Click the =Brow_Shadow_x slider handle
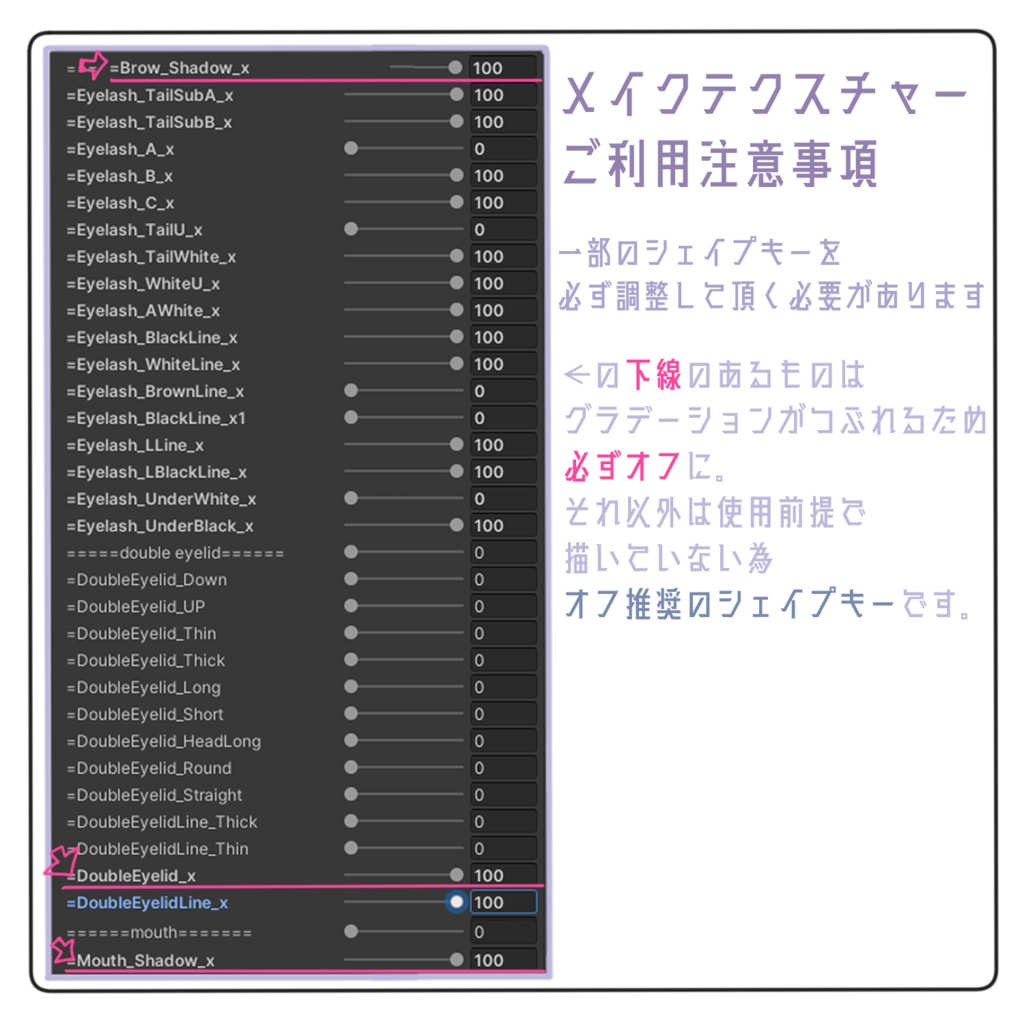The width and height of the screenshot is (1024, 1024). 455,68
